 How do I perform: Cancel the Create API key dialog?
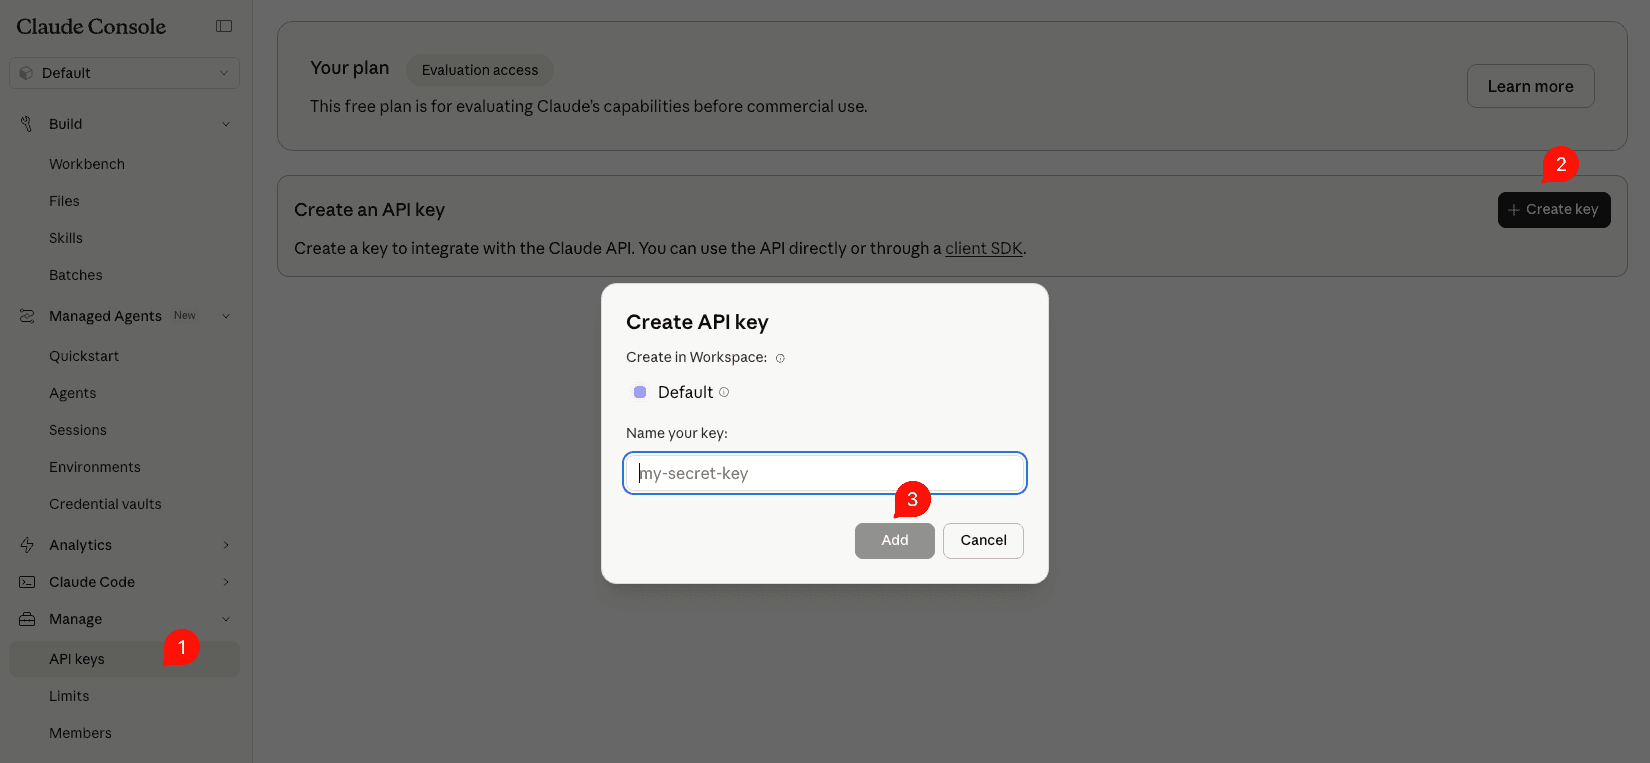coord(983,541)
